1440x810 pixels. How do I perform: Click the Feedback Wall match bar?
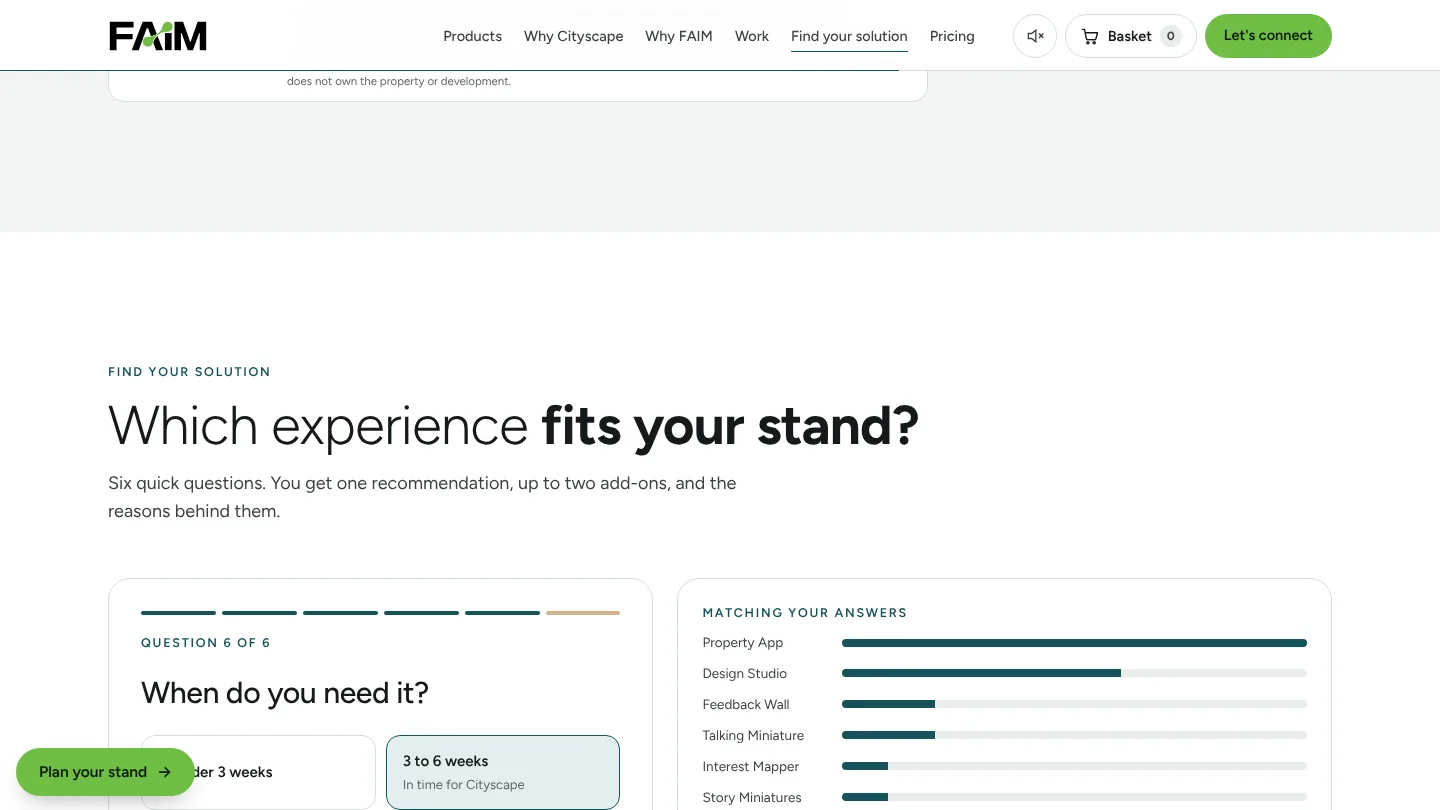[x=1074, y=705]
